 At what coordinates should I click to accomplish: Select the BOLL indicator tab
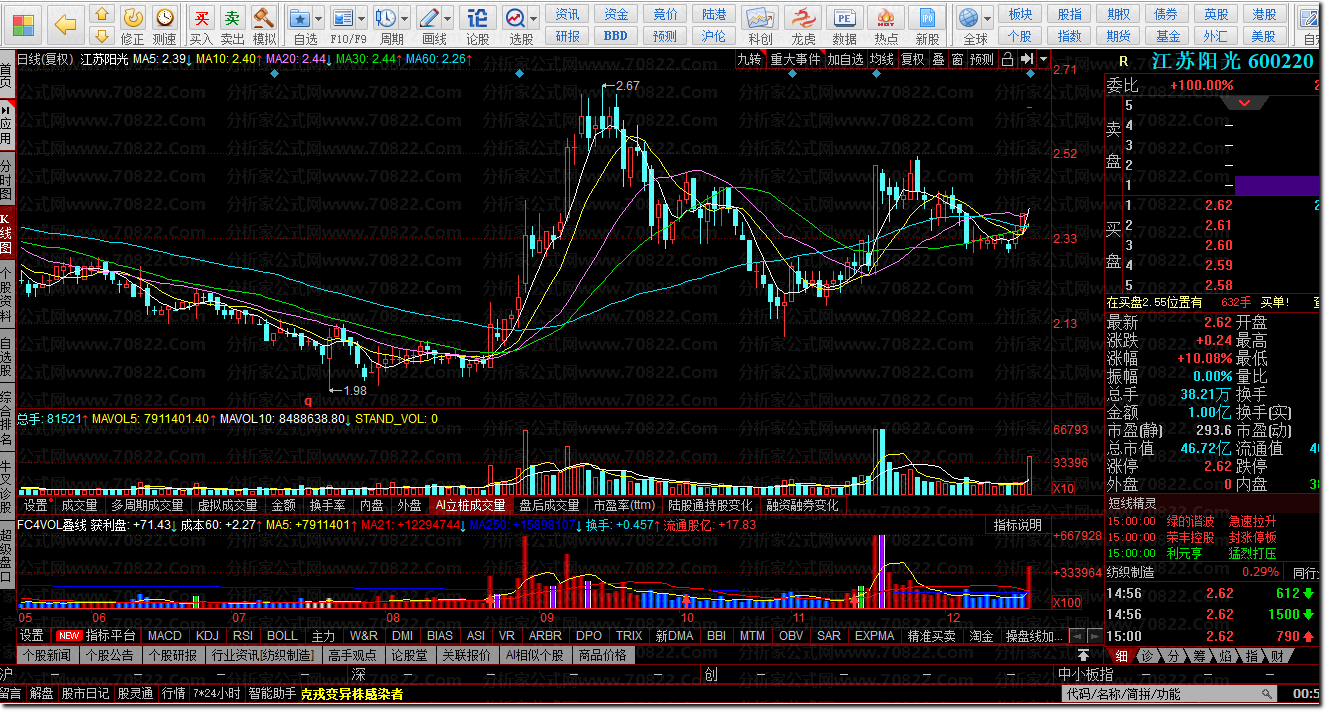tap(282, 636)
